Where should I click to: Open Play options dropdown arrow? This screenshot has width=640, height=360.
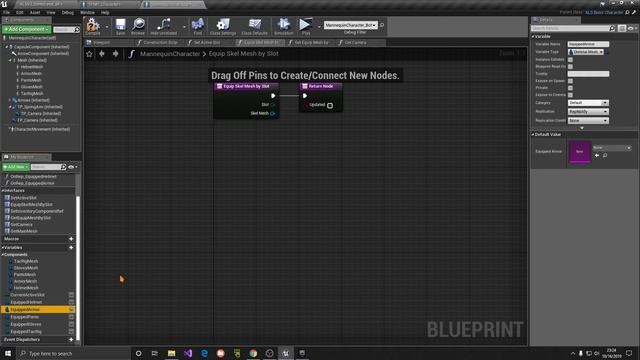coord(319,27)
